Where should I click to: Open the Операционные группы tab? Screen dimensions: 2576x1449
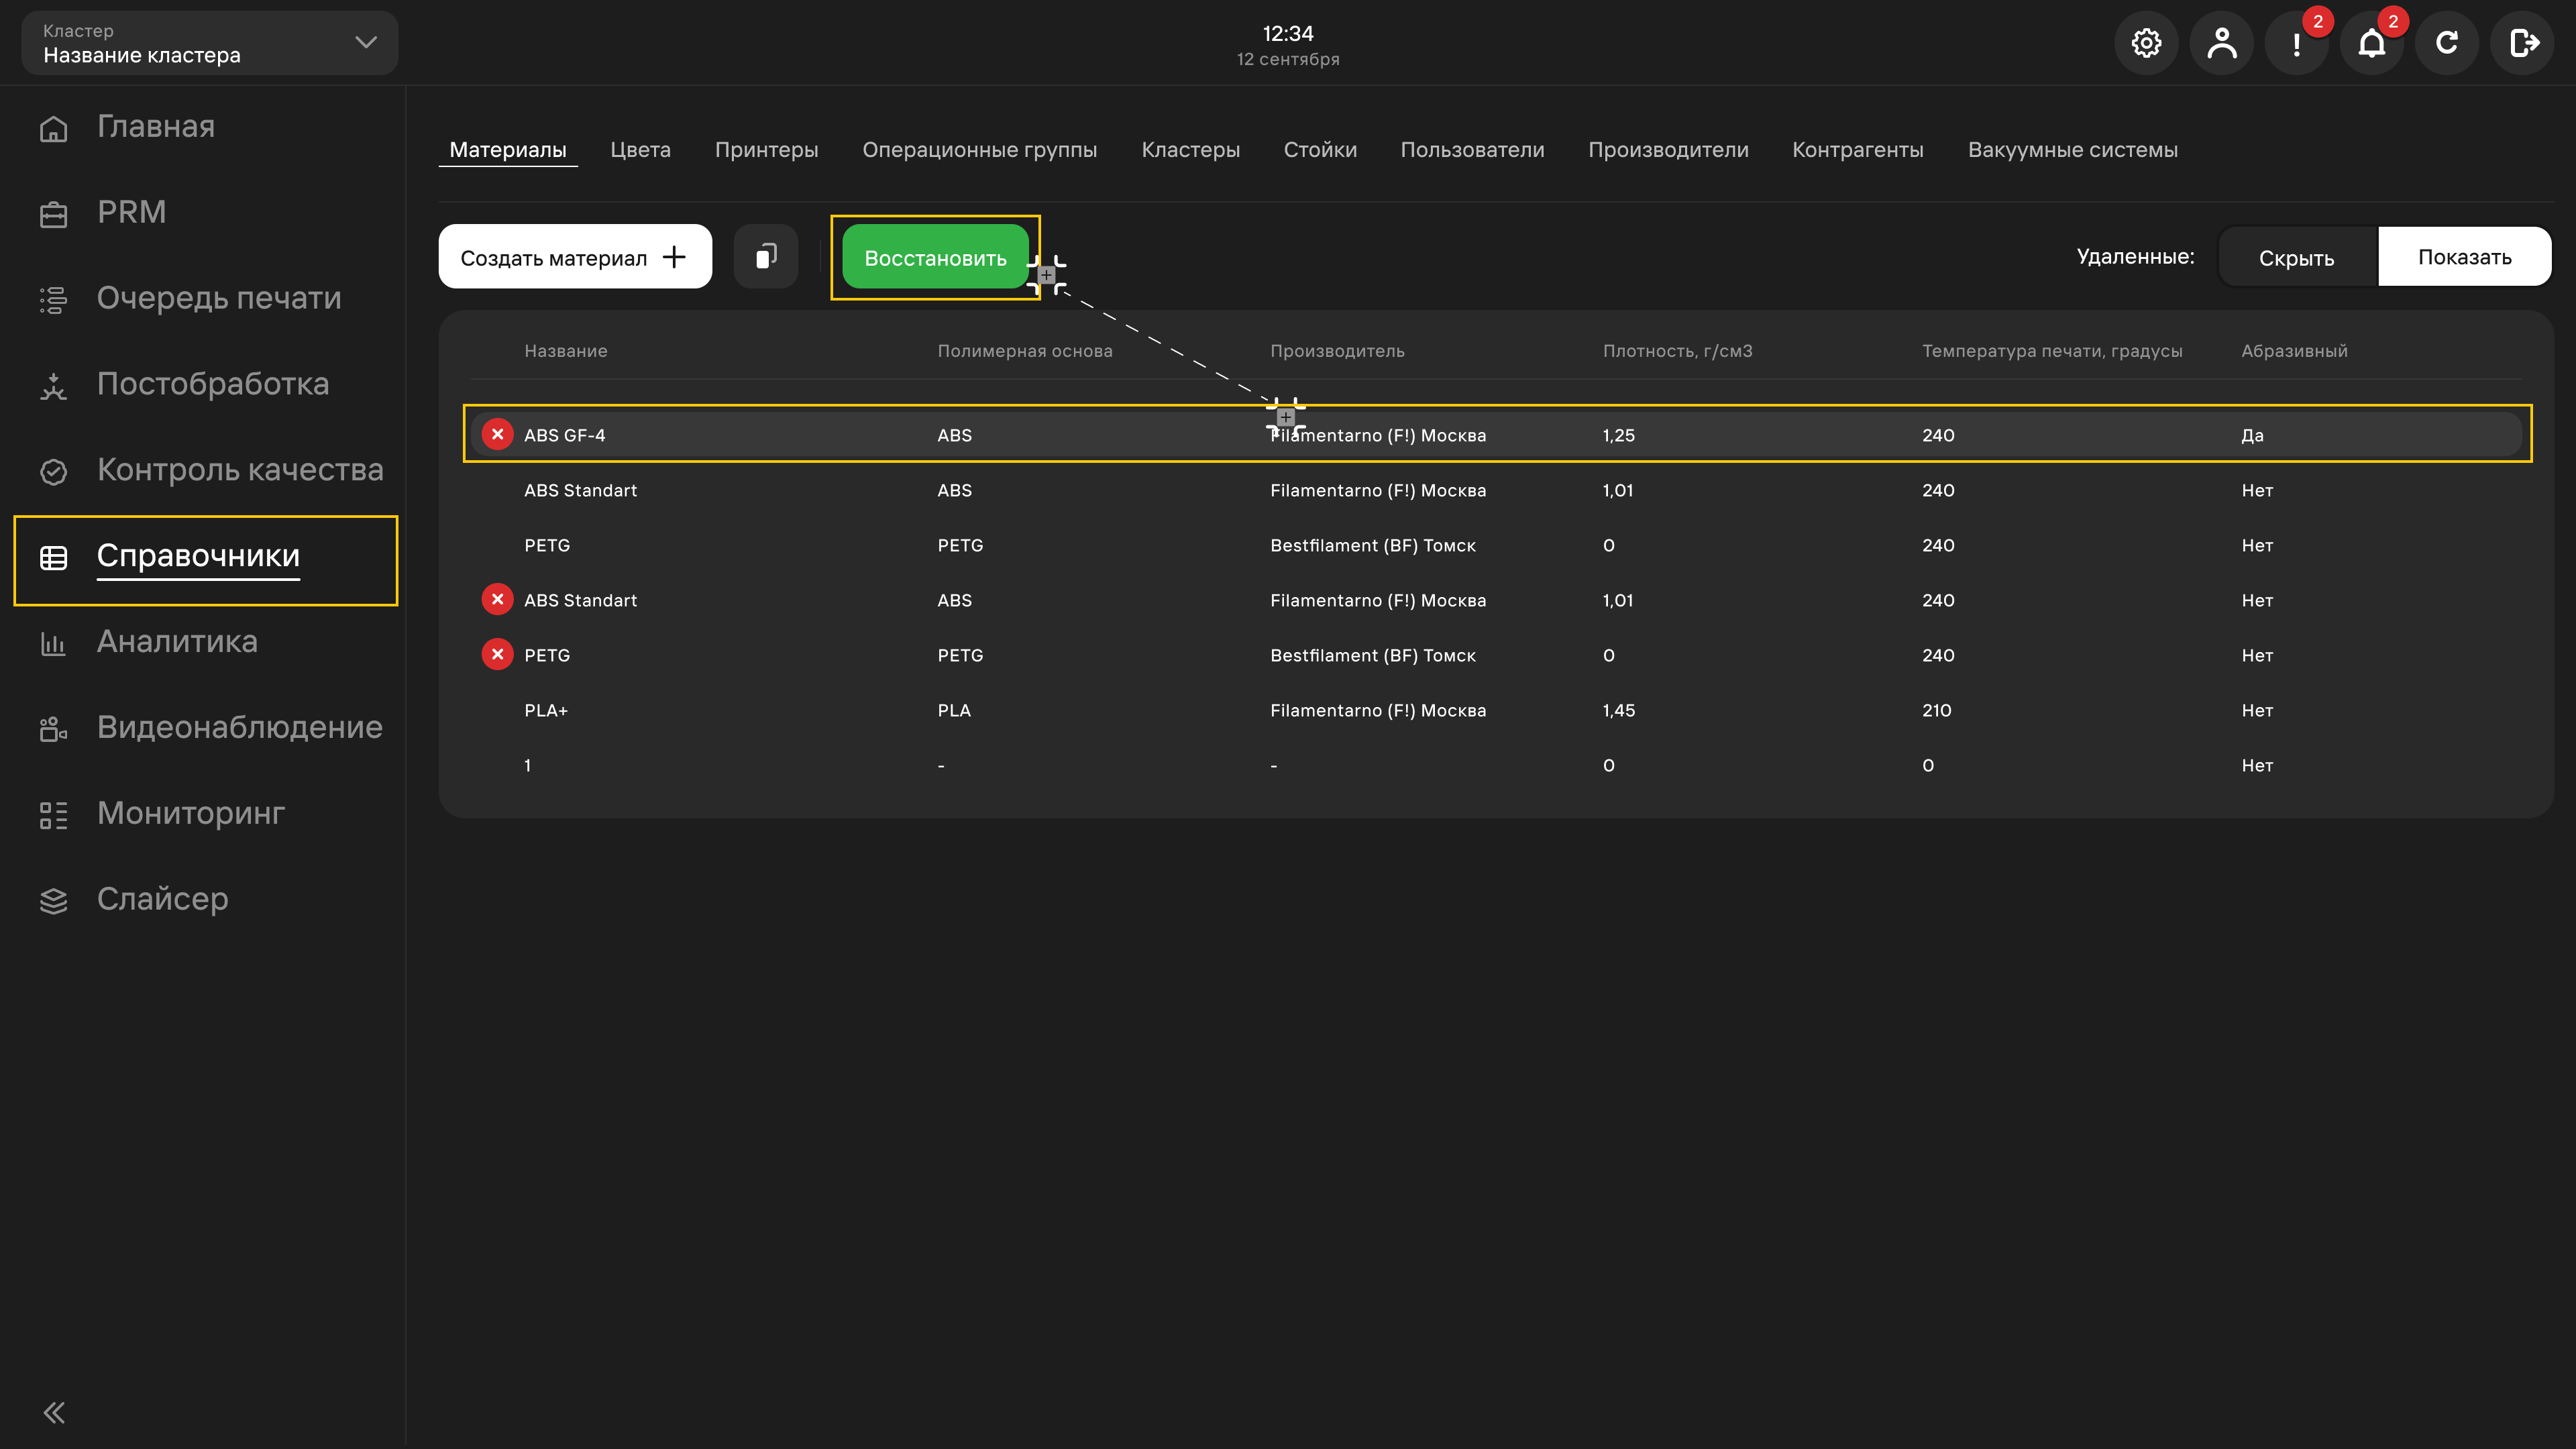pos(979,150)
